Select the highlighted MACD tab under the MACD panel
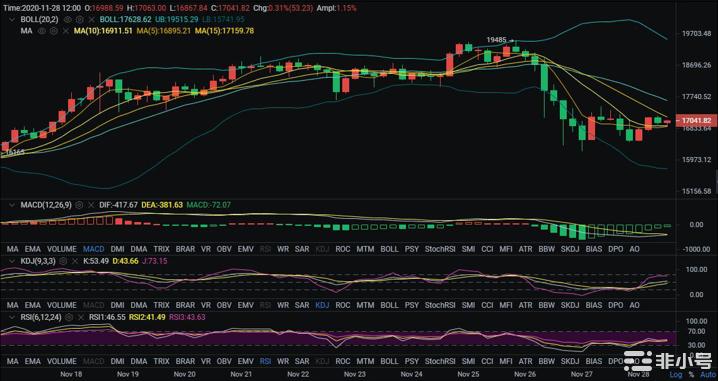Screen dimensions: 718x381 coord(93,249)
